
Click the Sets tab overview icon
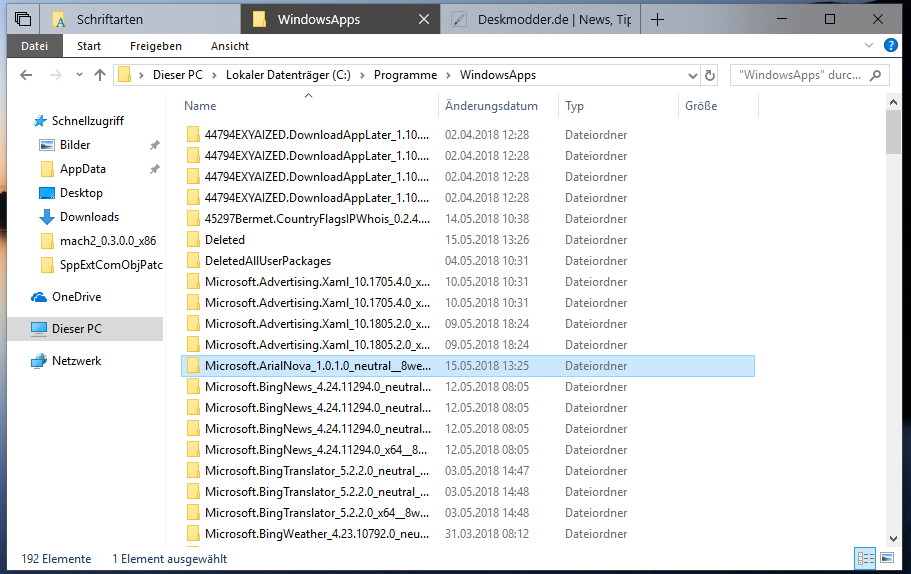(x=23, y=19)
